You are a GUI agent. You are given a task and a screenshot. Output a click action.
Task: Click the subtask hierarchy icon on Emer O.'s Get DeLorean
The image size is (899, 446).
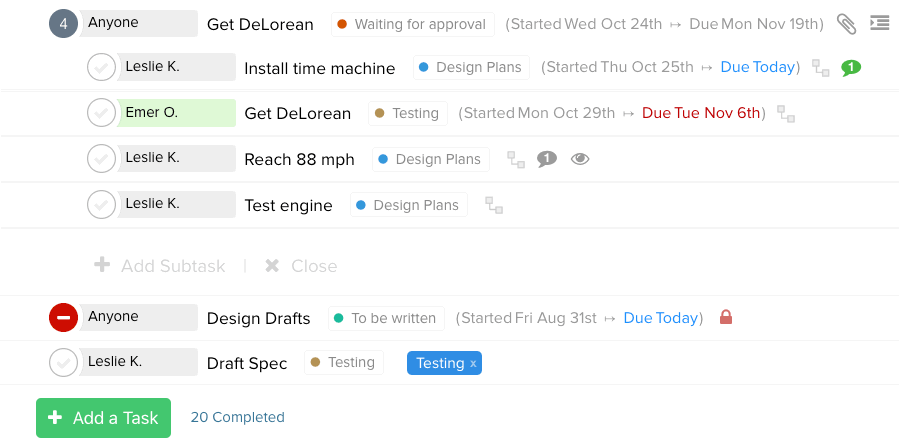tap(786, 114)
